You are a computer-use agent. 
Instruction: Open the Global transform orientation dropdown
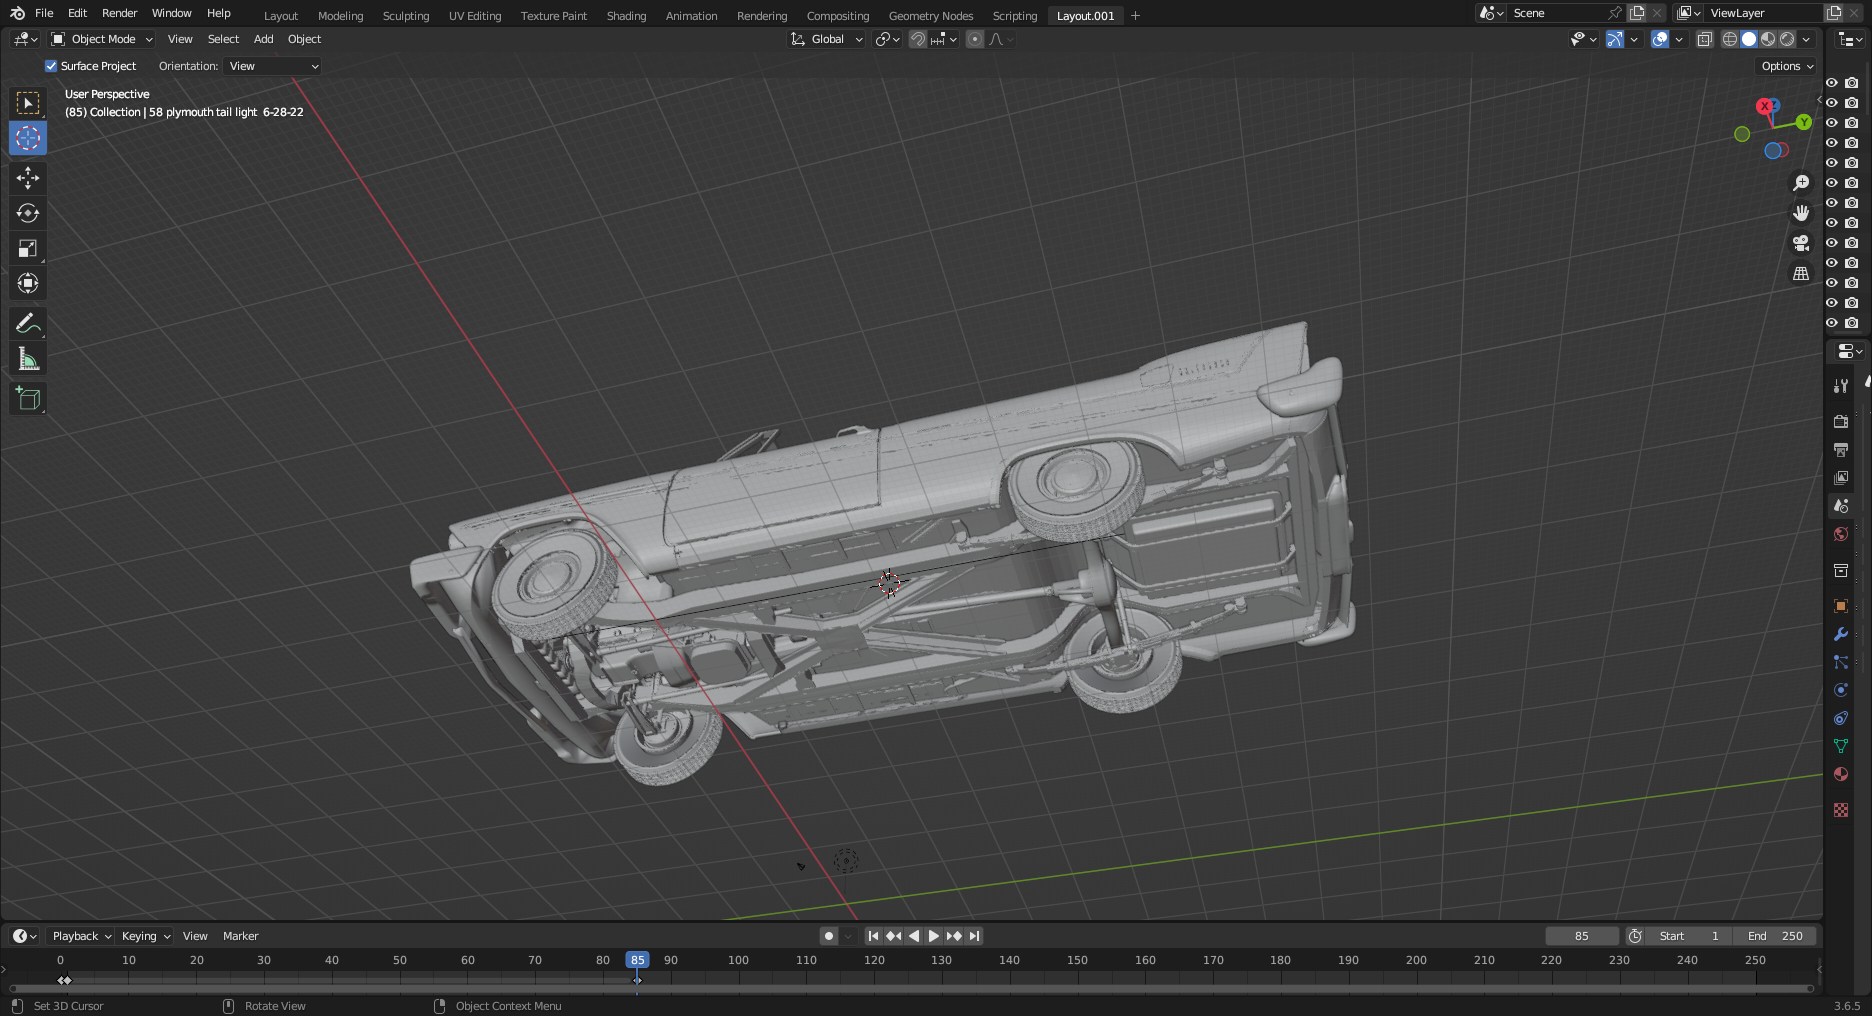click(827, 39)
